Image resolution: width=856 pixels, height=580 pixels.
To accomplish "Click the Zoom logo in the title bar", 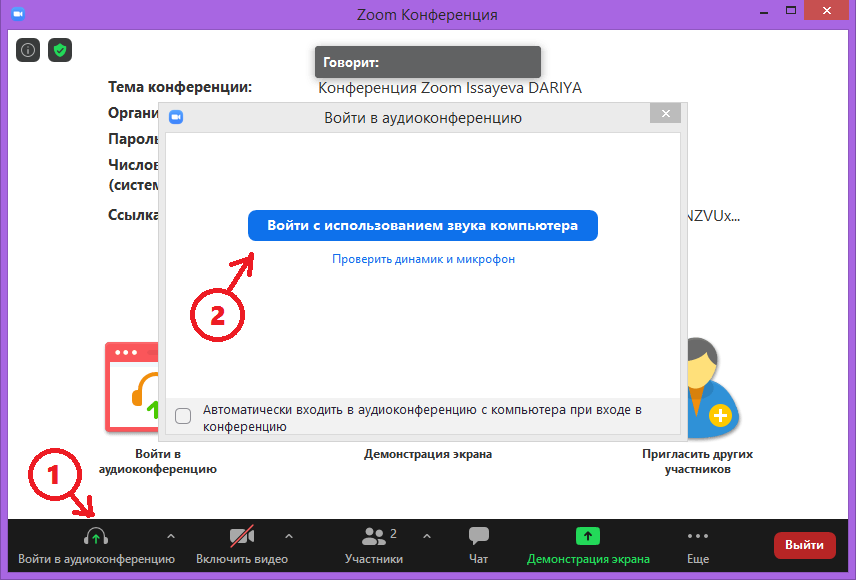I will 18,14.
